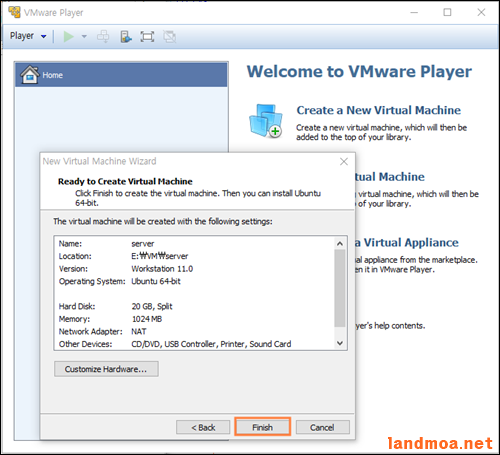This screenshot has width=500, height=455.
Task: Select the Home item in the library
Action: [x=121, y=75]
